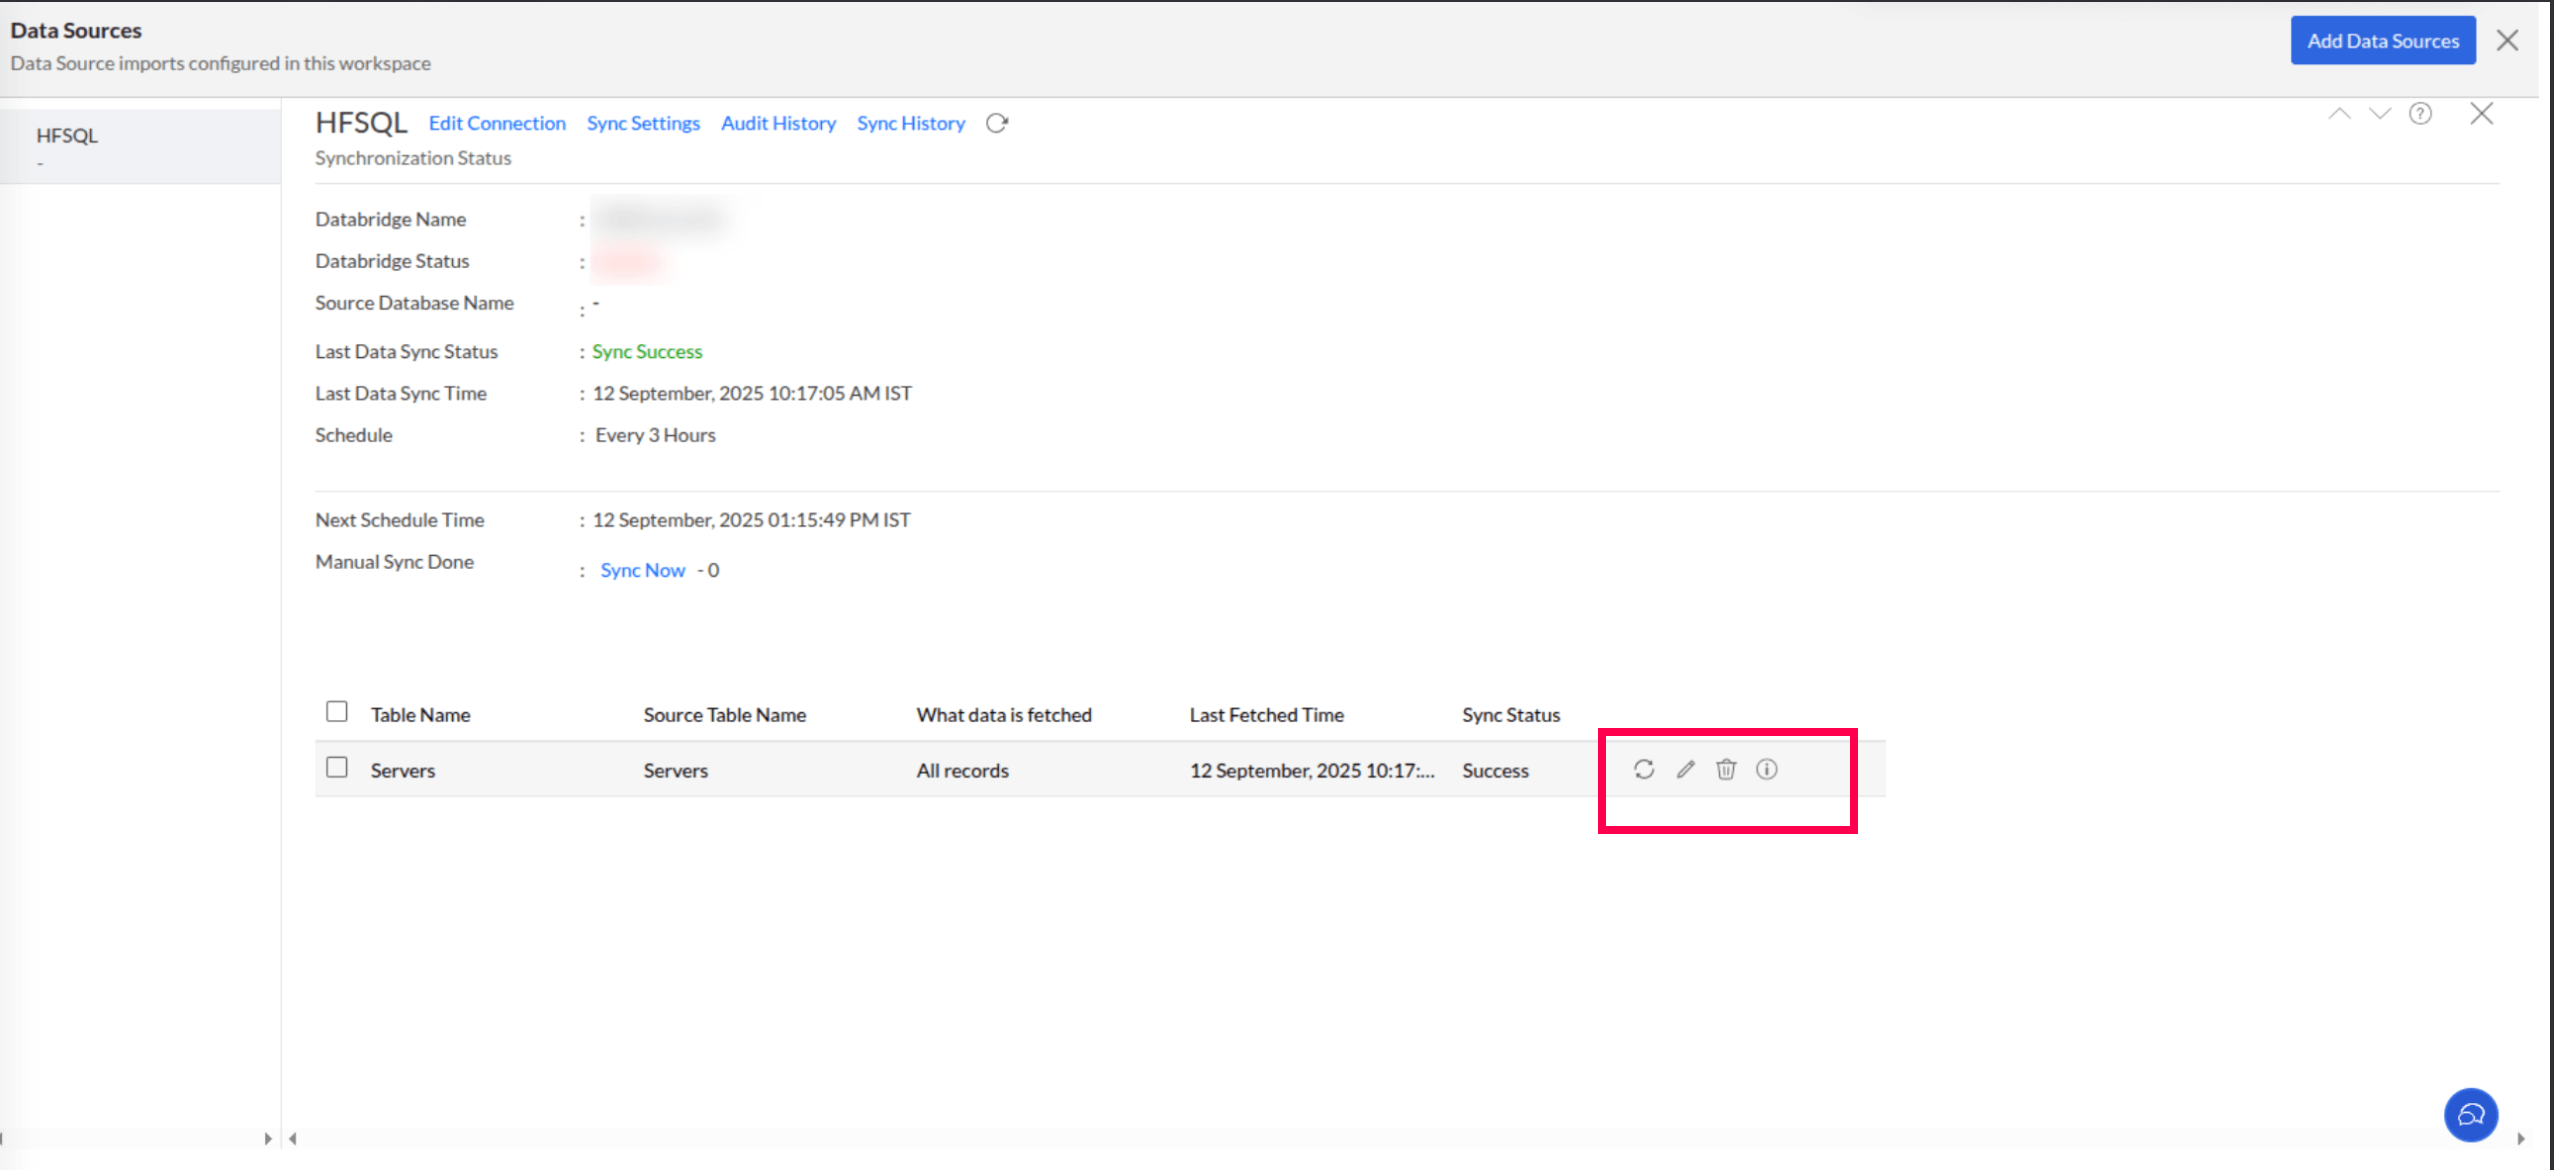Click the Source Table Name column header
The height and width of the screenshot is (1170, 2554).
725,715
